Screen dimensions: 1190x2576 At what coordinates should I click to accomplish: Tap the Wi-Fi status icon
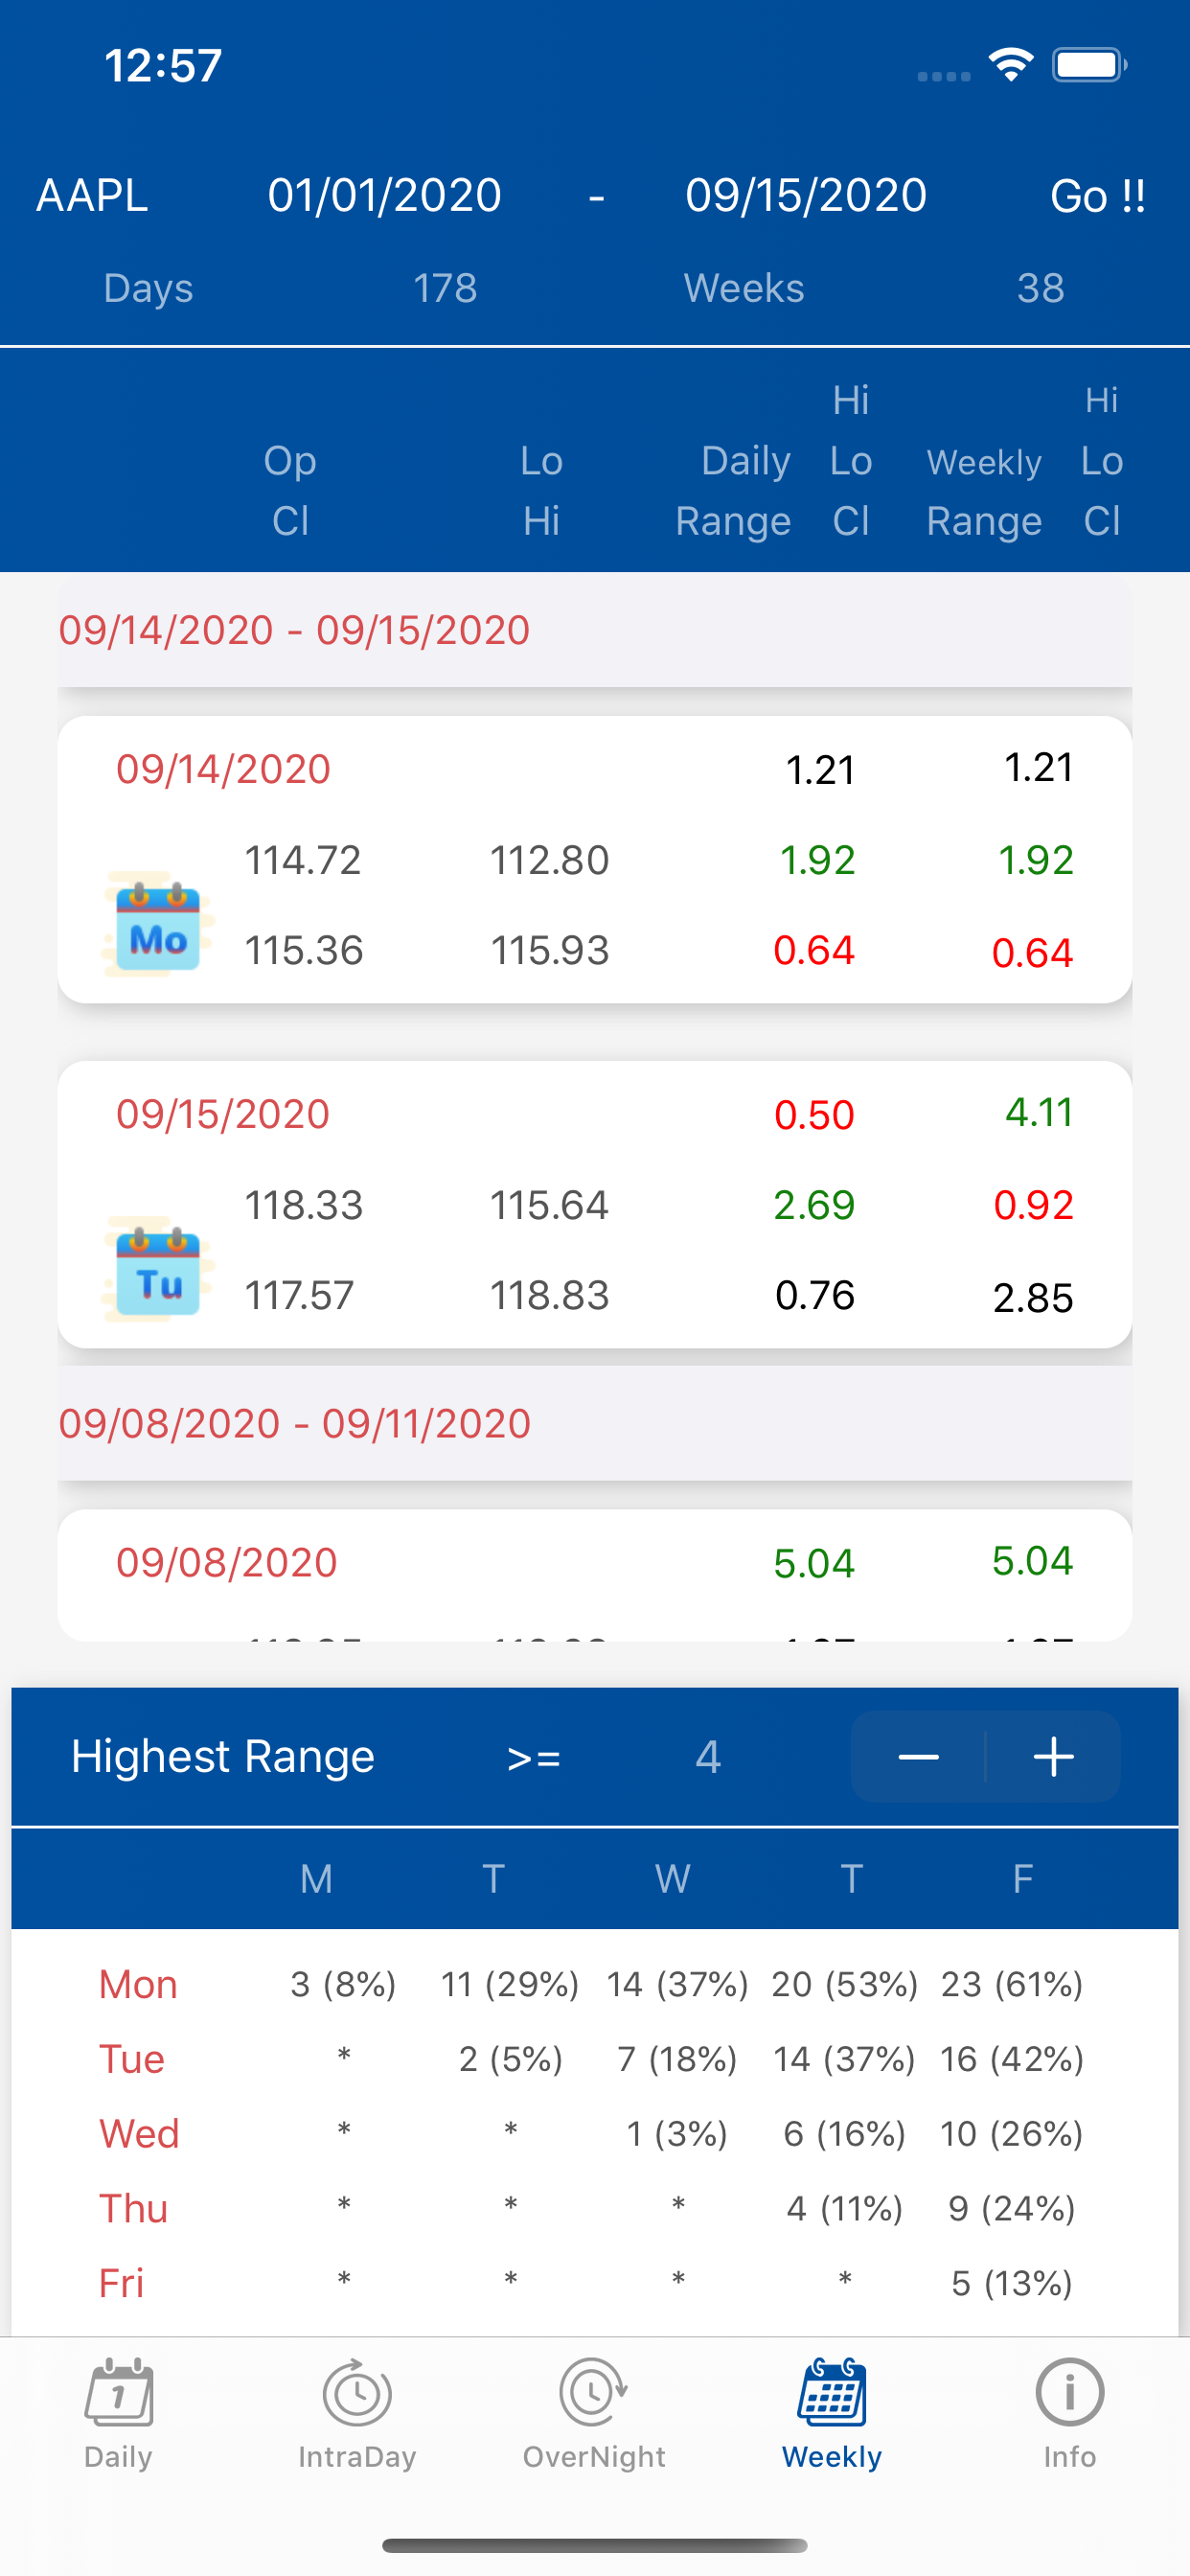[x=1011, y=65]
